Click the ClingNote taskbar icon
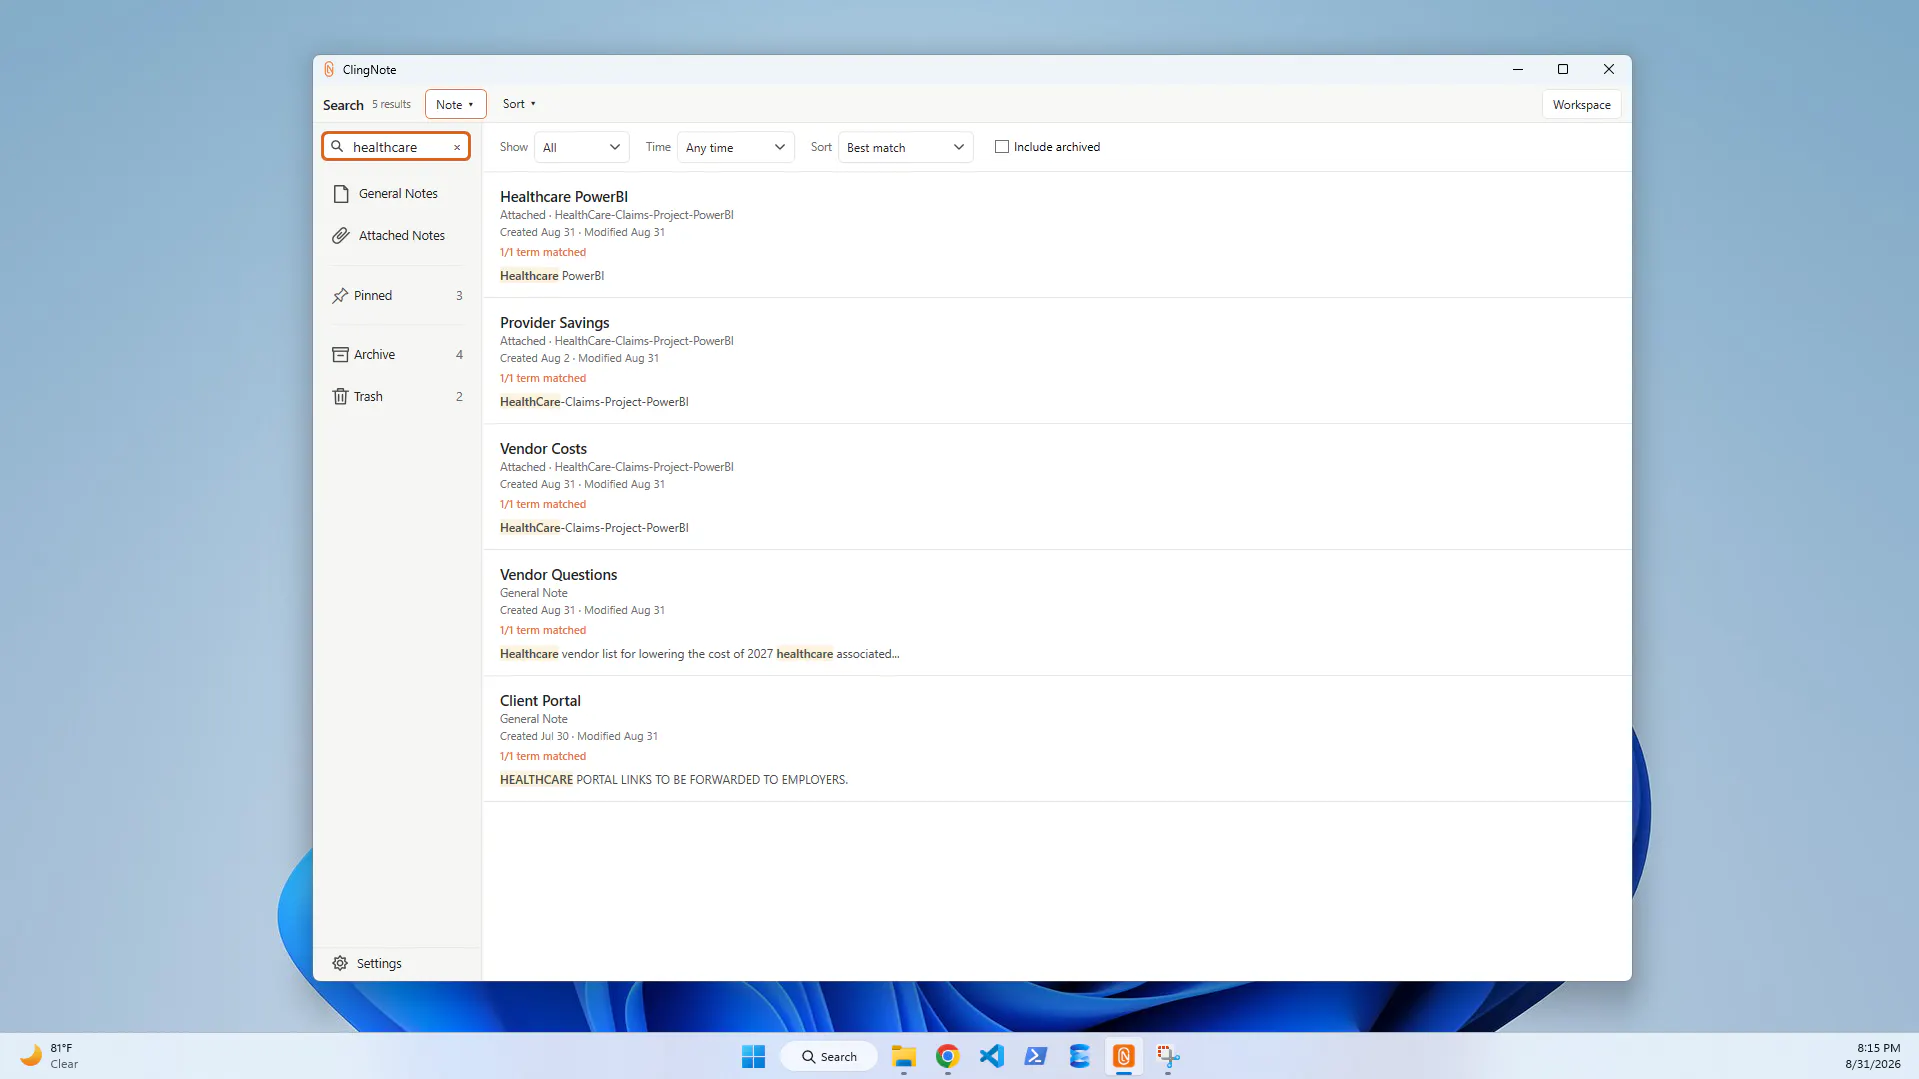Screen dimensions: 1919x1079 click(x=1124, y=1057)
